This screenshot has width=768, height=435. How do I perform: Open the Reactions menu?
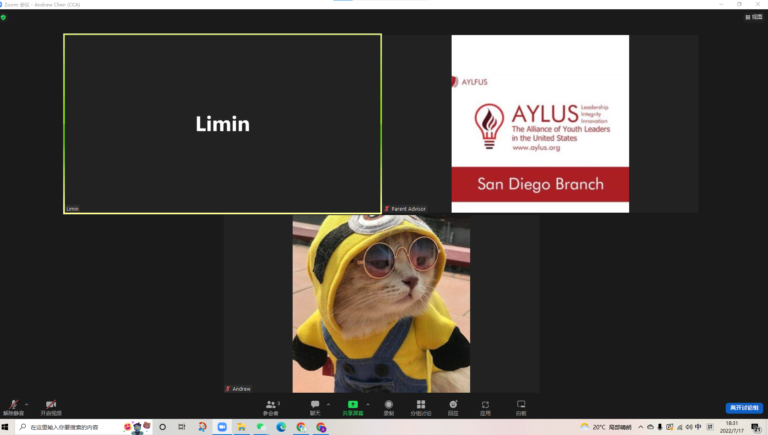click(x=453, y=408)
